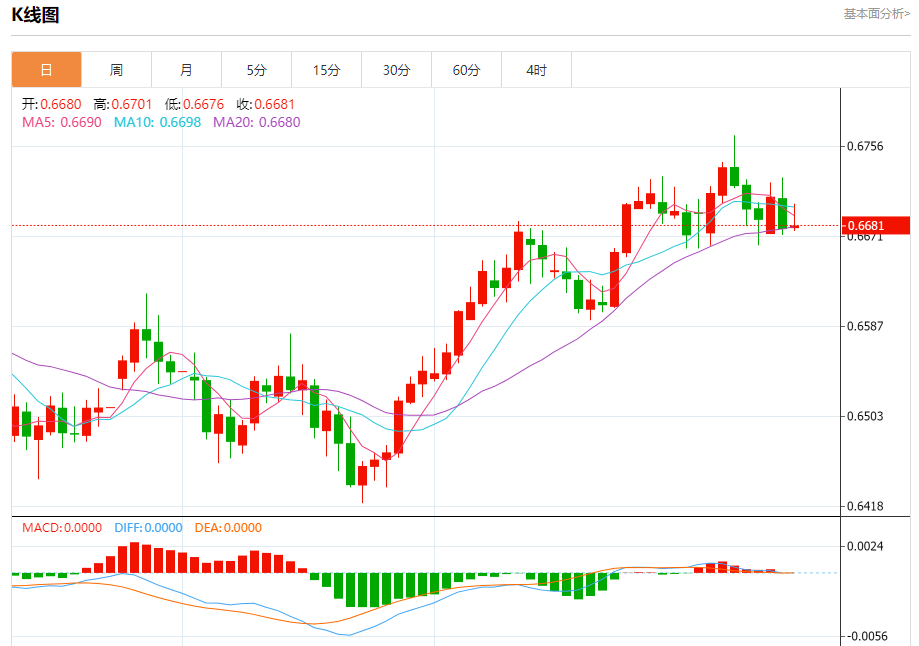Switch to the 4时 chart tab
Image resolution: width=919 pixels, height=646 pixels.
click(536, 70)
